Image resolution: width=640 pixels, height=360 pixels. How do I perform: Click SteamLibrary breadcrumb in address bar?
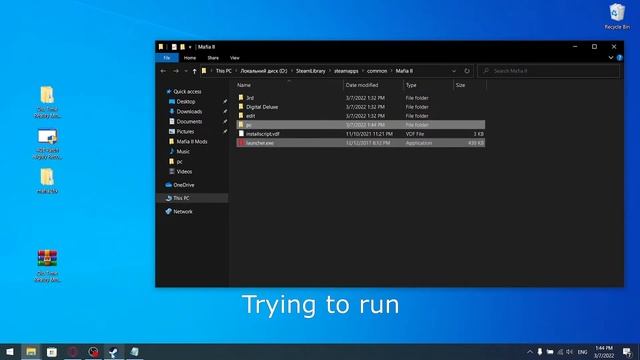coord(311,71)
